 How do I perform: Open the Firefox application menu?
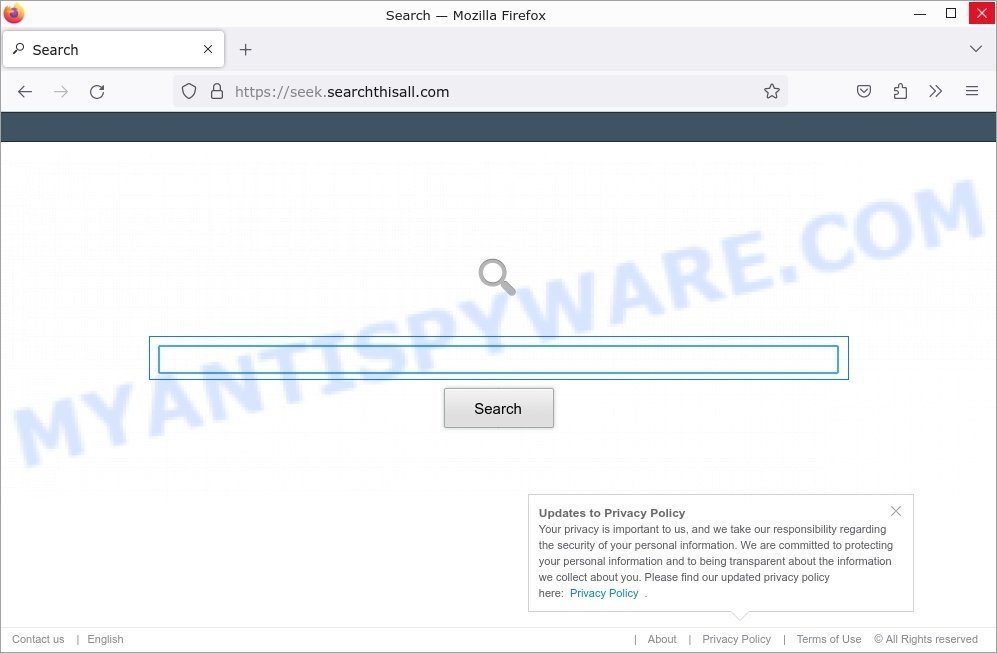[972, 91]
